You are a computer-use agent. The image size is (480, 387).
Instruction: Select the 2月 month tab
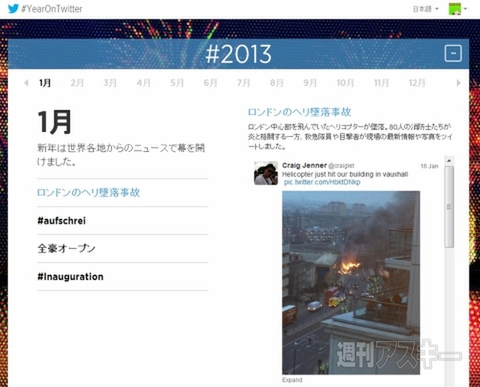click(x=77, y=83)
